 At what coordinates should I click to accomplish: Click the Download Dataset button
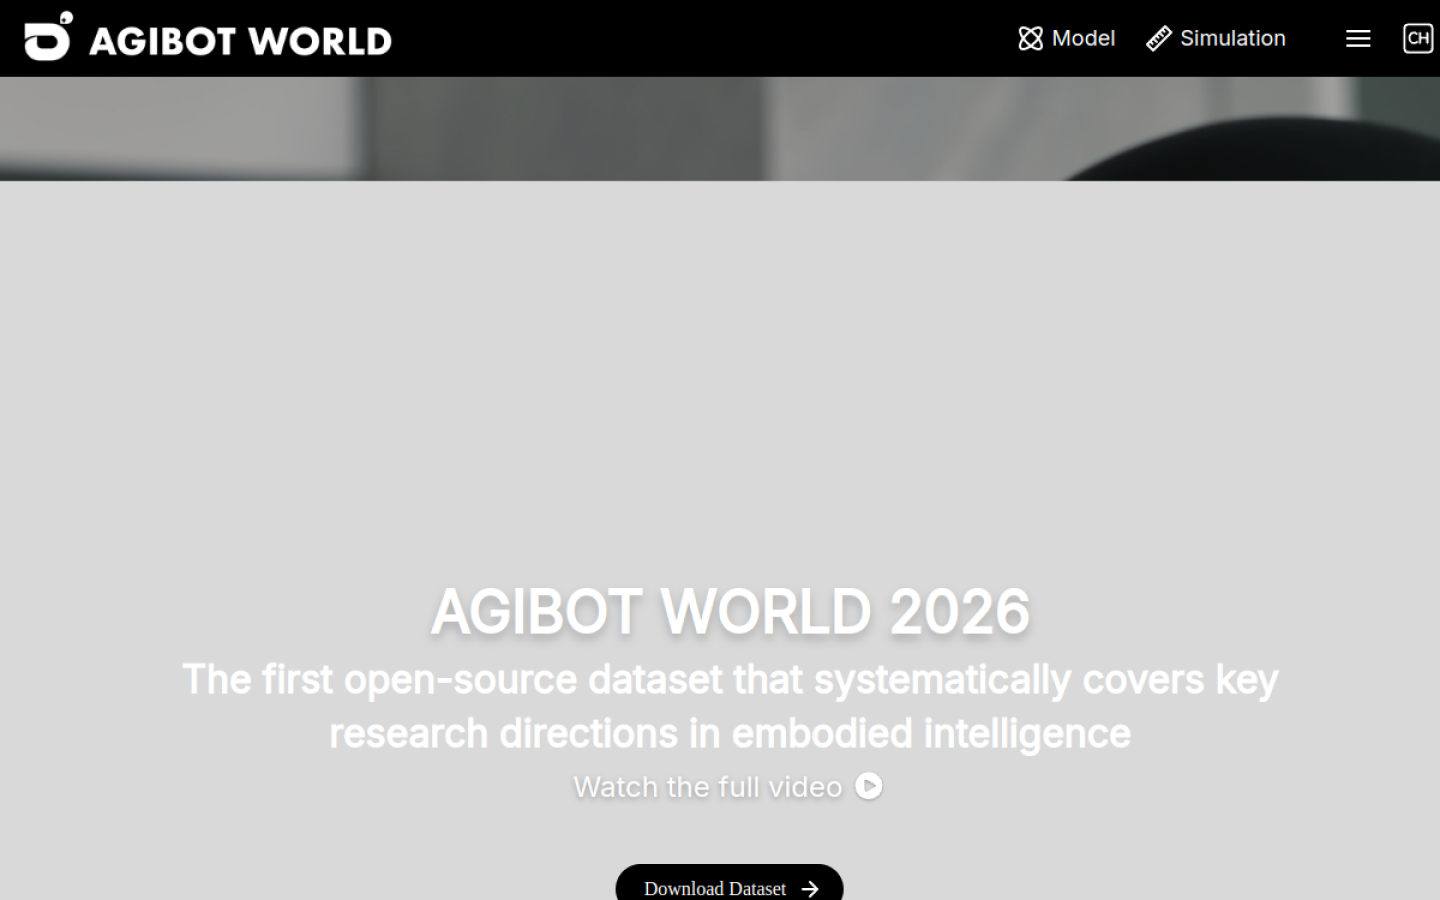[729, 884]
